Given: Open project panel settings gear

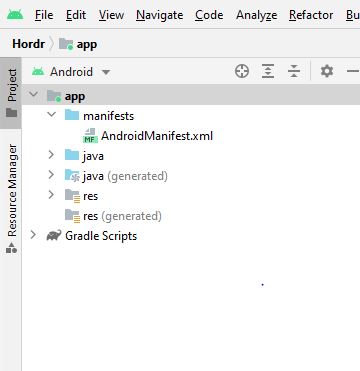Looking at the screenshot, I should 327,71.
